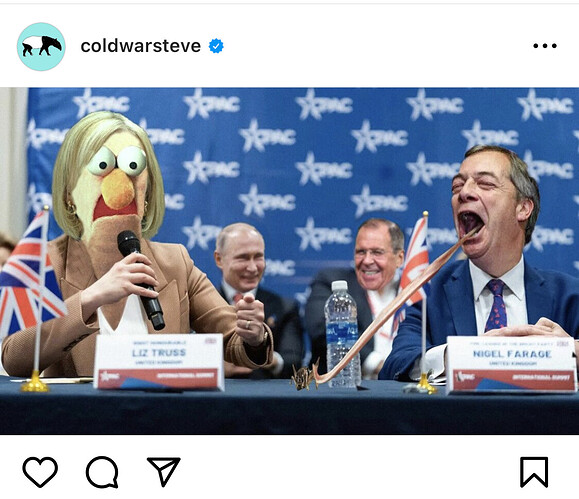Click the gold flag stand base on left
This screenshot has width=579, height=499.
[35, 383]
